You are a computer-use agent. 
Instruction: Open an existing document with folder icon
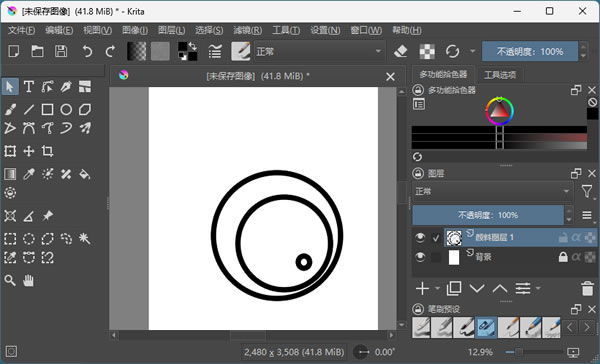(x=37, y=51)
